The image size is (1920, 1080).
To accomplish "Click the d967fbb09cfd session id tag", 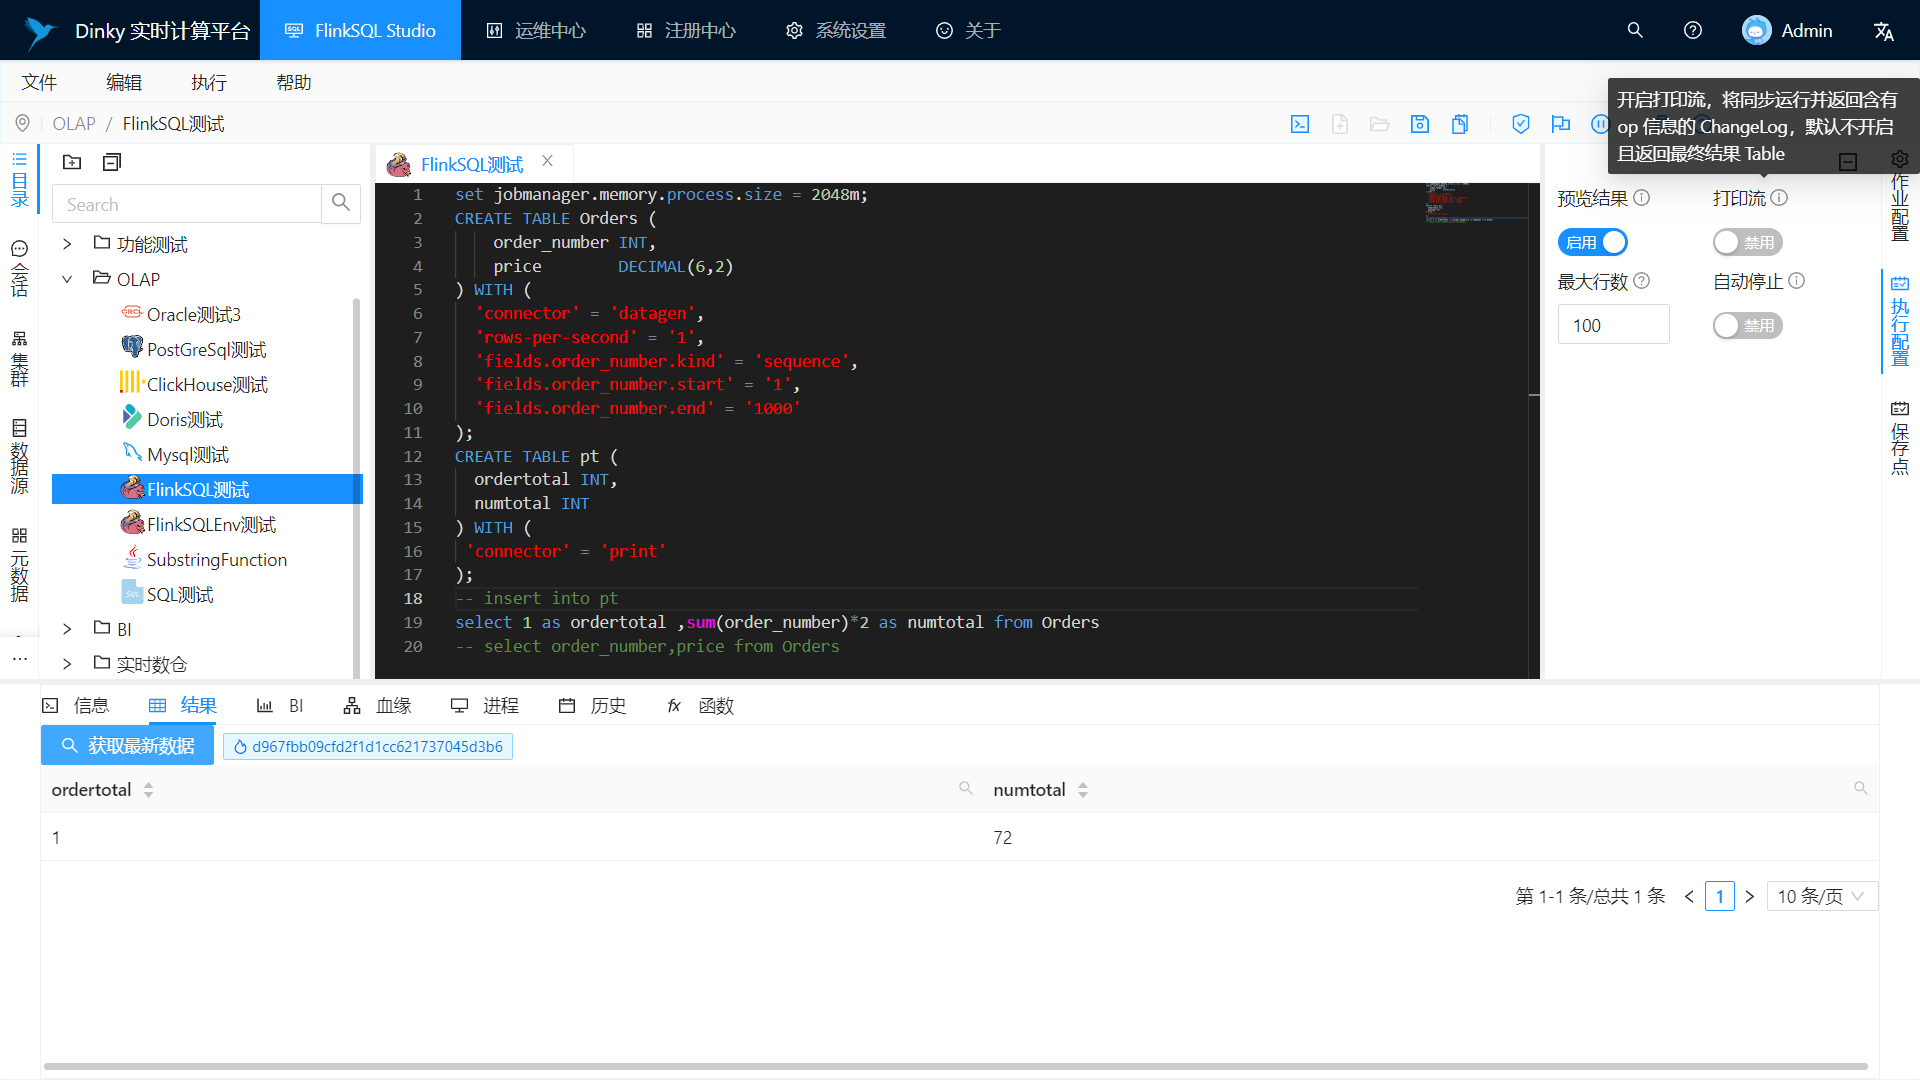I will coord(368,746).
